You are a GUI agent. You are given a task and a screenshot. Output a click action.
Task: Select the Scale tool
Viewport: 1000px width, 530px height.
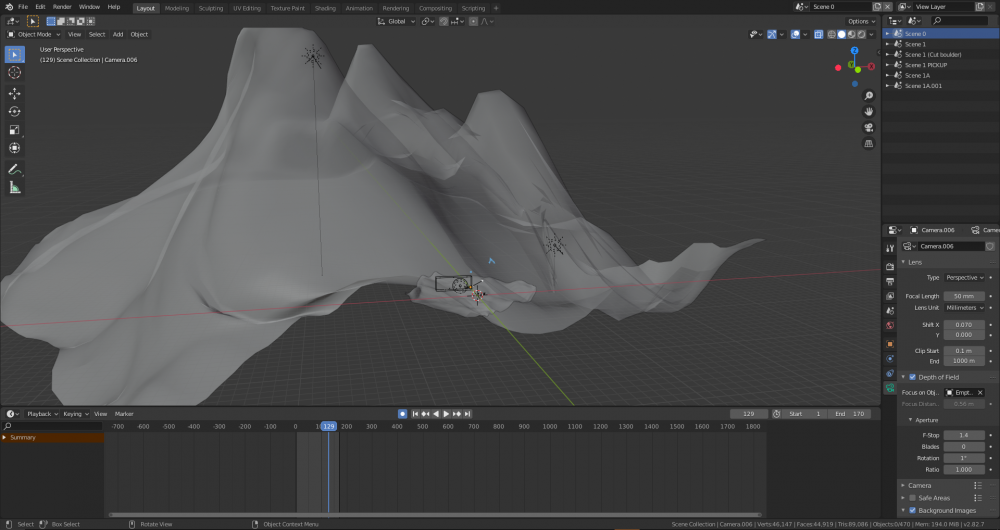click(15, 130)
